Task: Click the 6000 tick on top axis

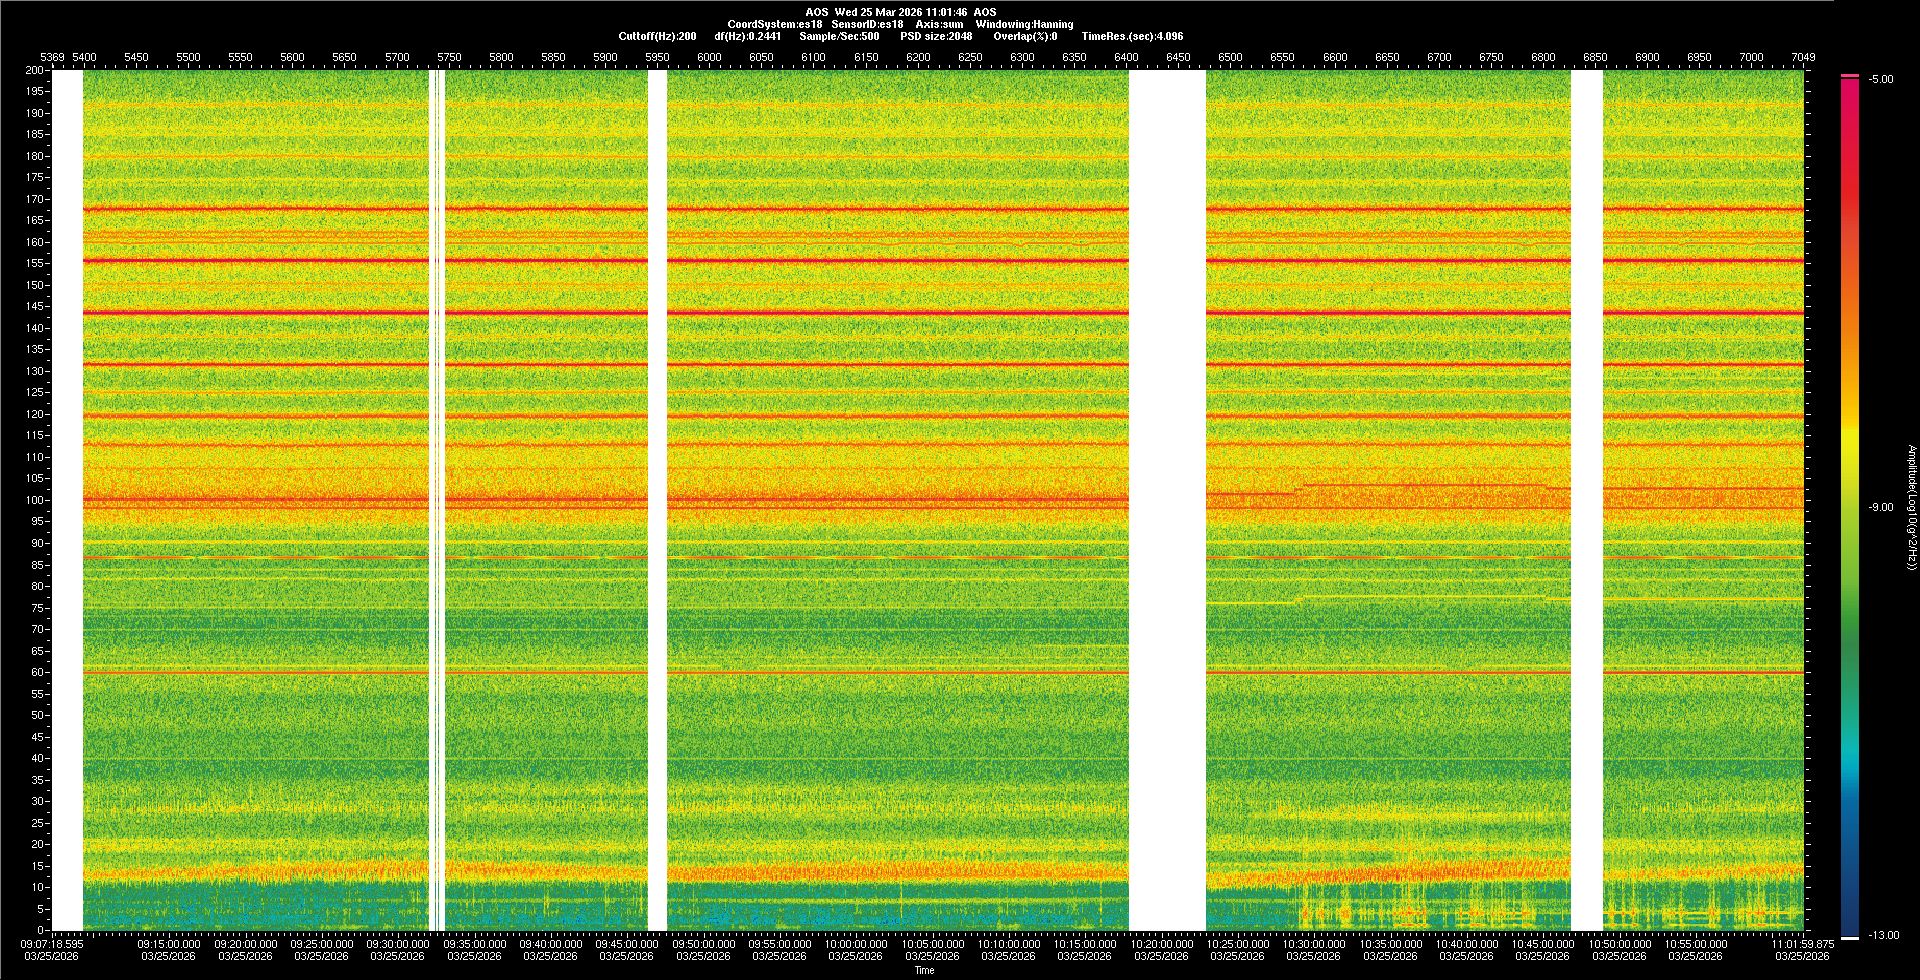Action: (x=709, y=58)
